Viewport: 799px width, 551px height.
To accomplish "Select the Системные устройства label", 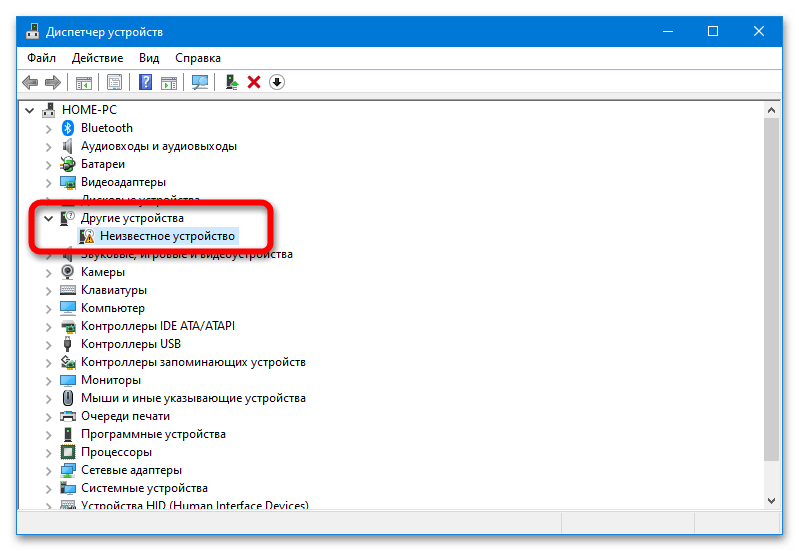I will point(144,488).
